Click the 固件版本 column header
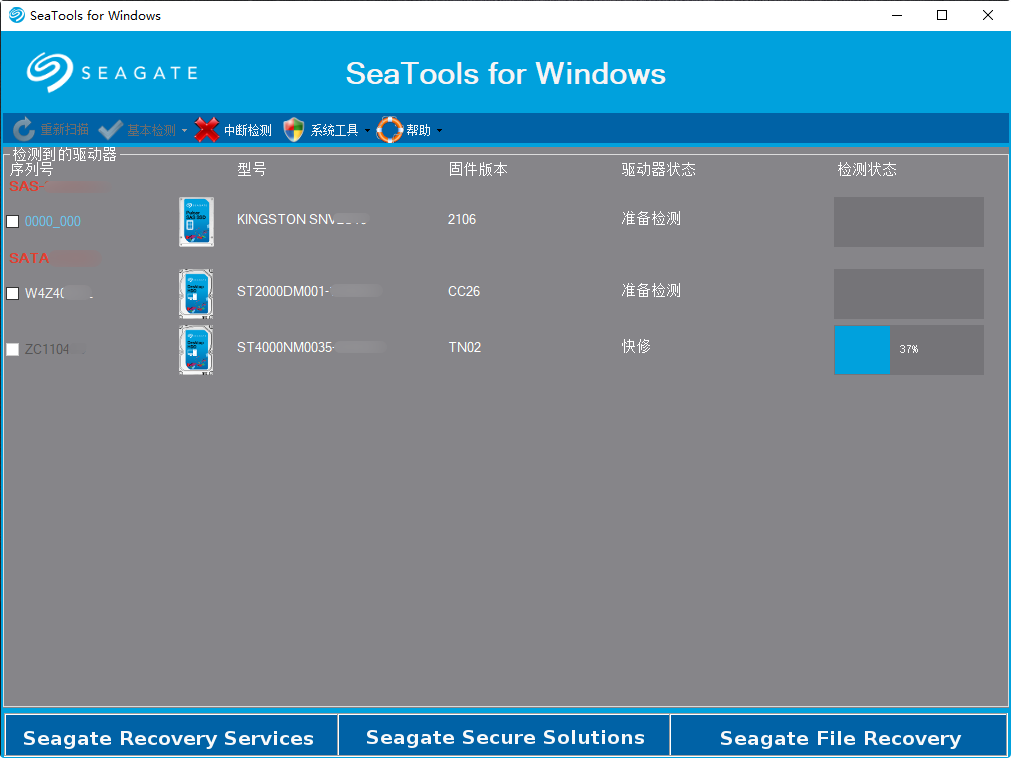The height and width of the screenshot is (758, 1011). (478, 170)
